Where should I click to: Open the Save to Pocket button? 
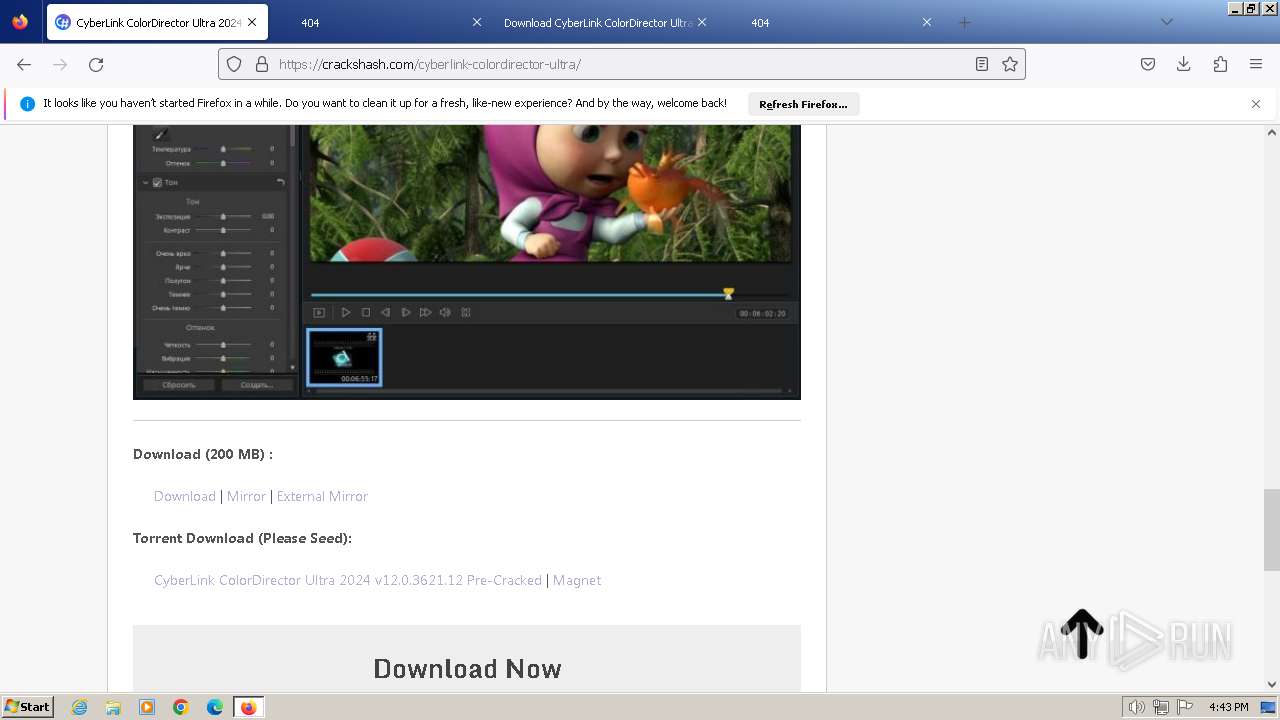point(1148,64)
